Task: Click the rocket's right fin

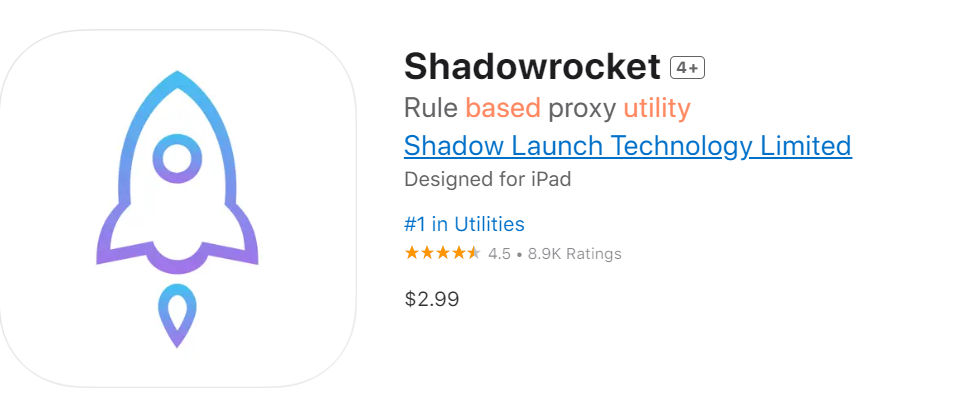Action: click(233, 235)
